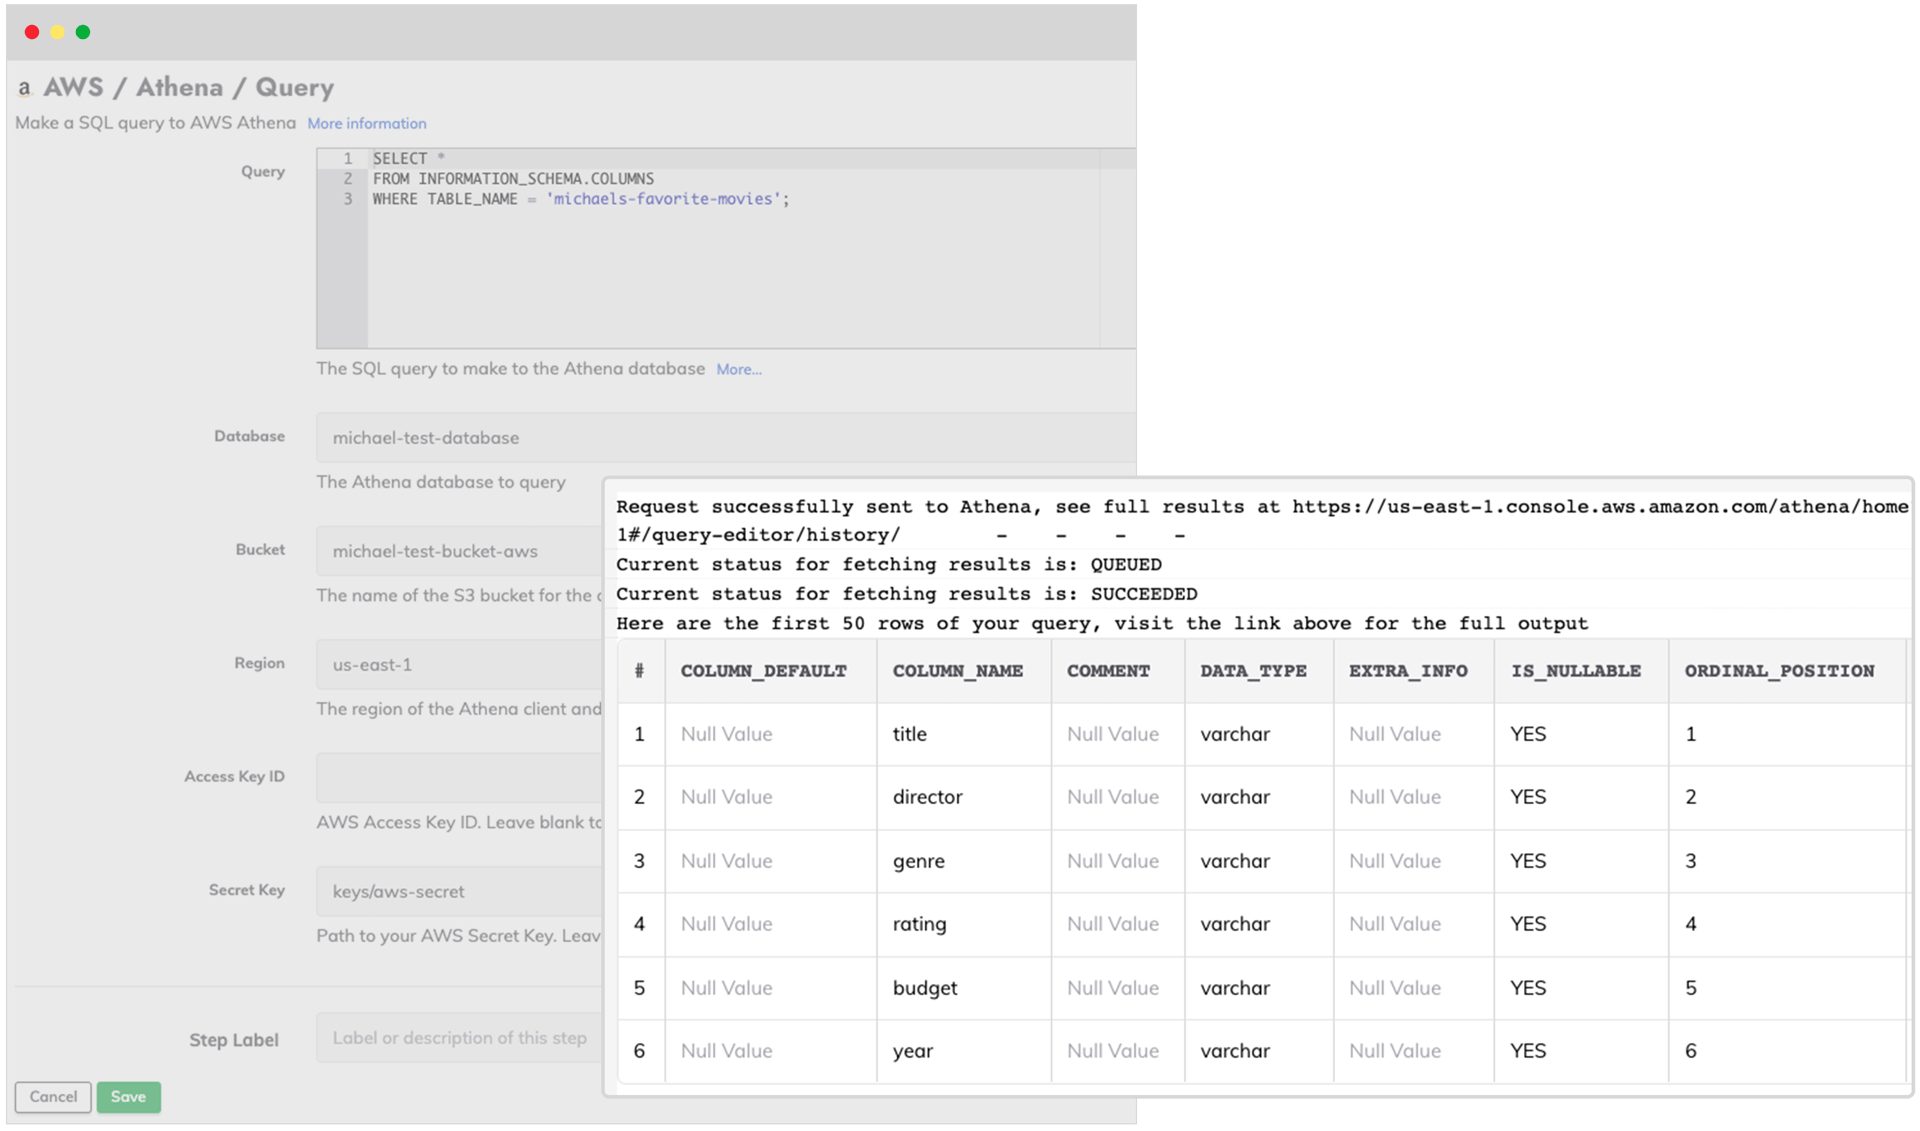The width and height of the screenshot is (1920, 1131).
Task: Click line number 3 in query gutter
Action: (348, 199)
